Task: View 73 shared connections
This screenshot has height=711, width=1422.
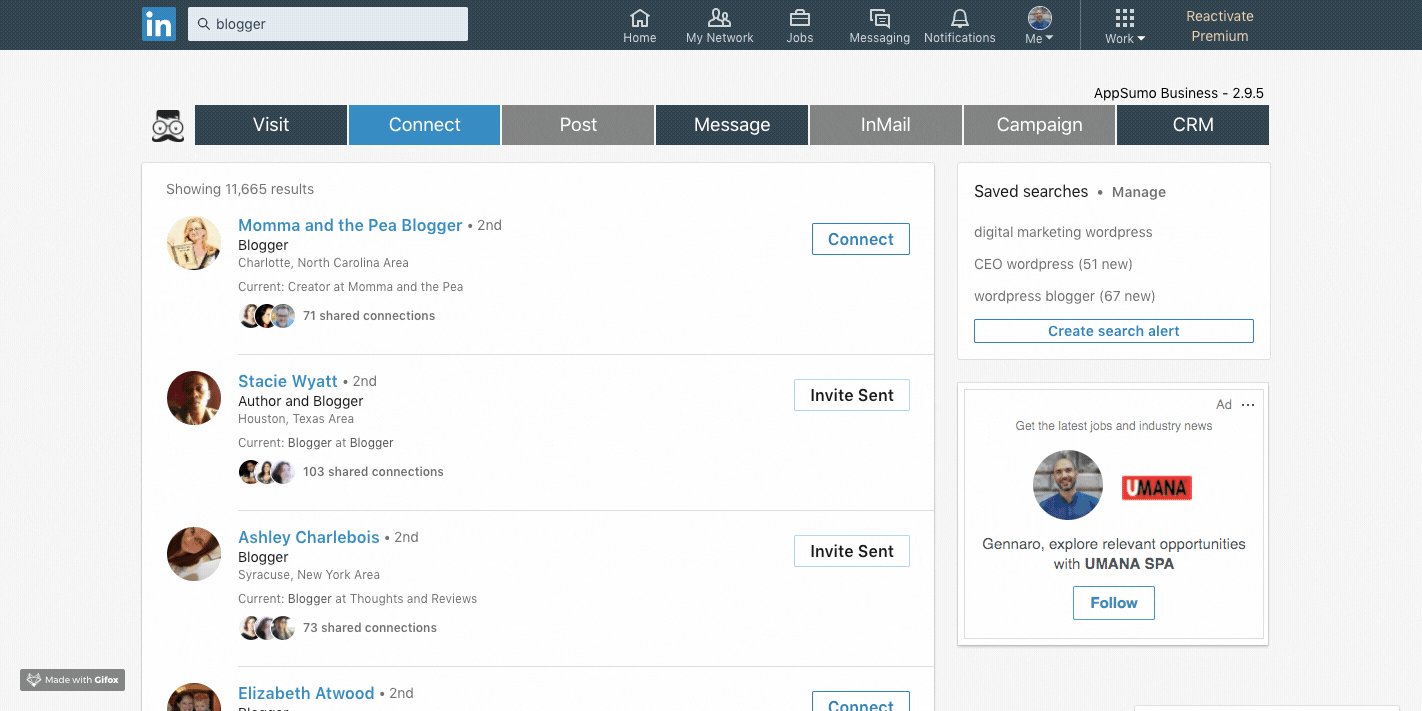Action: (x=370, y=628)
